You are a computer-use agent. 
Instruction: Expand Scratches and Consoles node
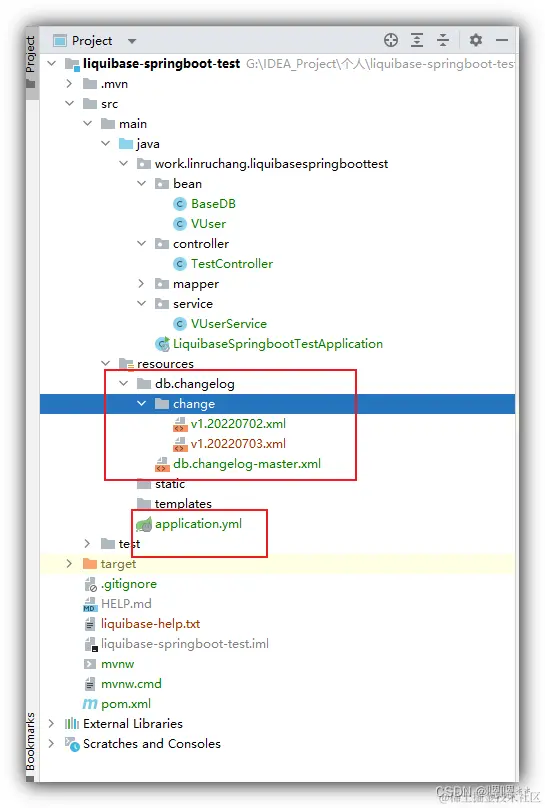[x=52, y=744]
